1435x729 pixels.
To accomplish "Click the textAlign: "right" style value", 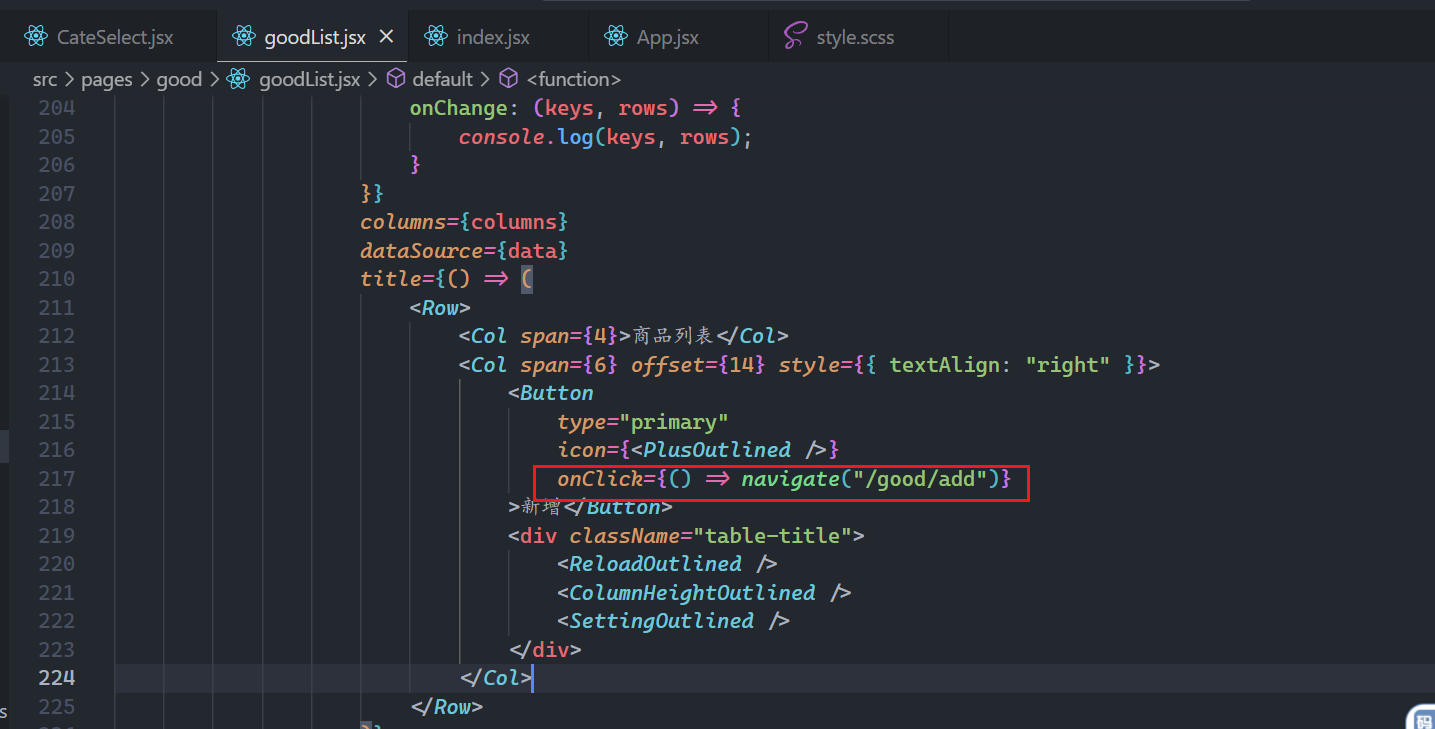I will (x=1000, y=365).
